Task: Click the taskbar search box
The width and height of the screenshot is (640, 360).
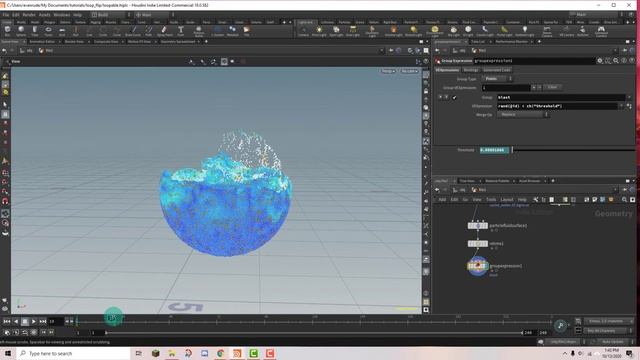Action: [x=74, y=353]
